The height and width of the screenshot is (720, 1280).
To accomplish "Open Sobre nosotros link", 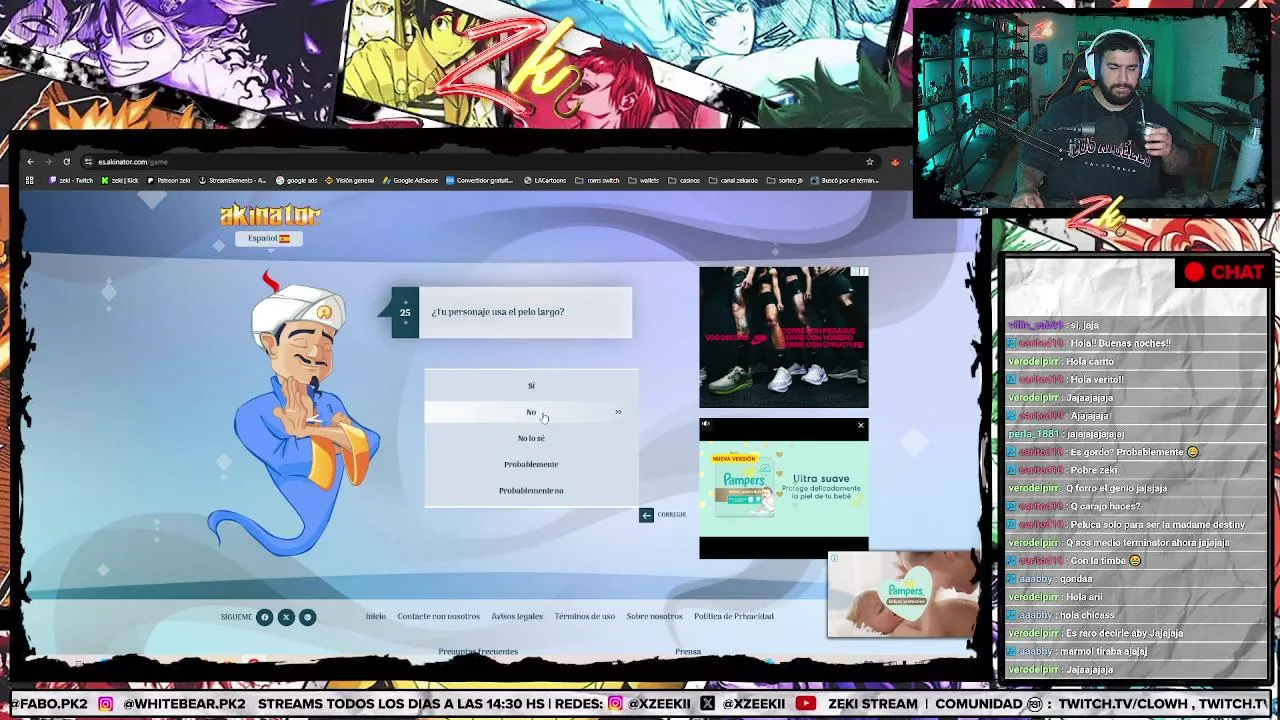I will click(654, 616).
